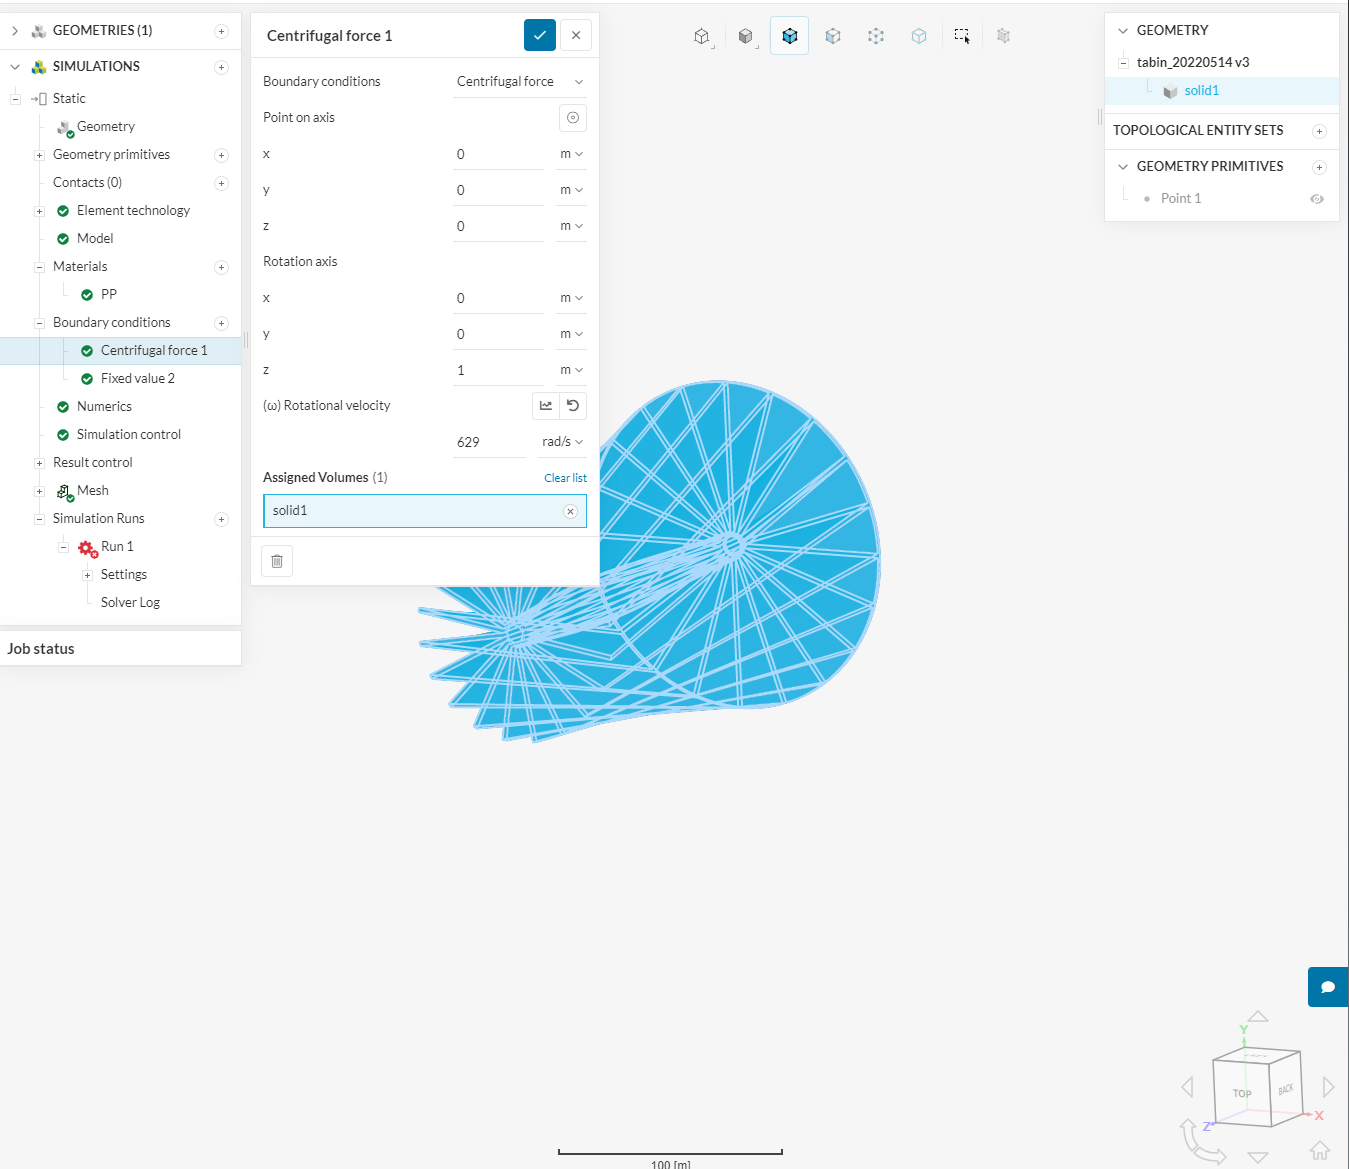1349x1169 pixels.
Task: Click the greyed-out mesh cube toolbar icon
Action: (1004, 36)
